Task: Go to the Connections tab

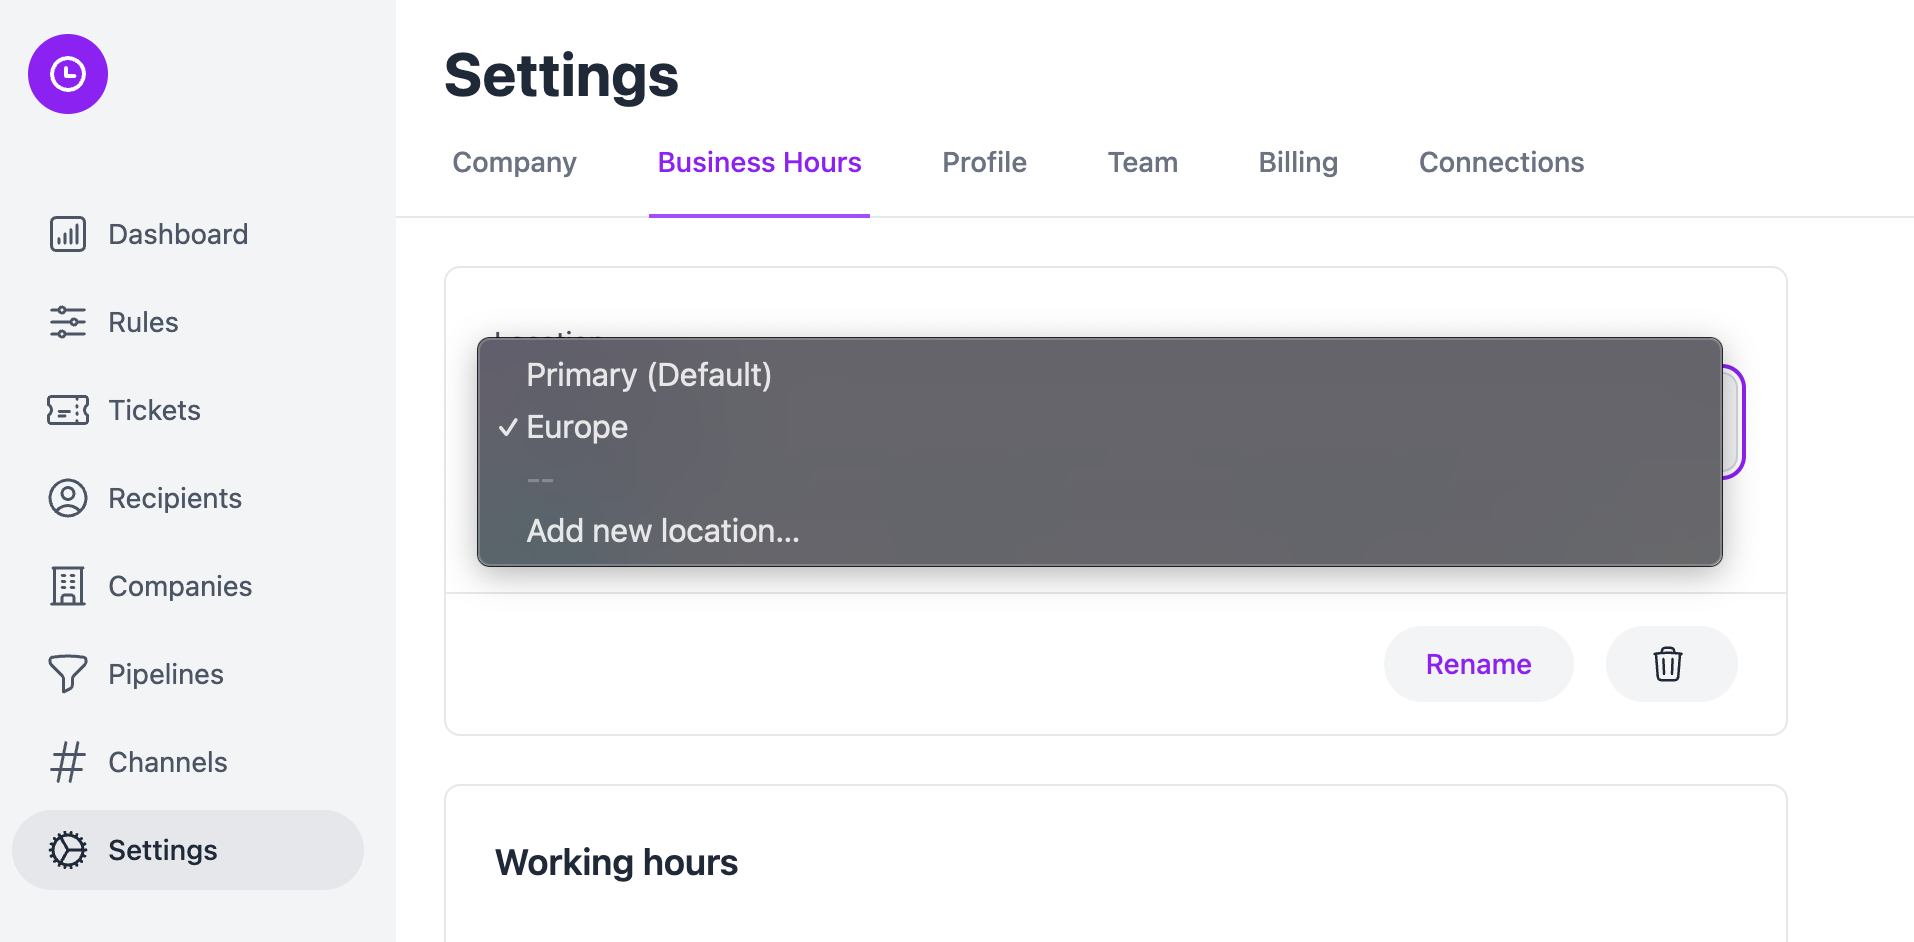Action: [1501, 163]
